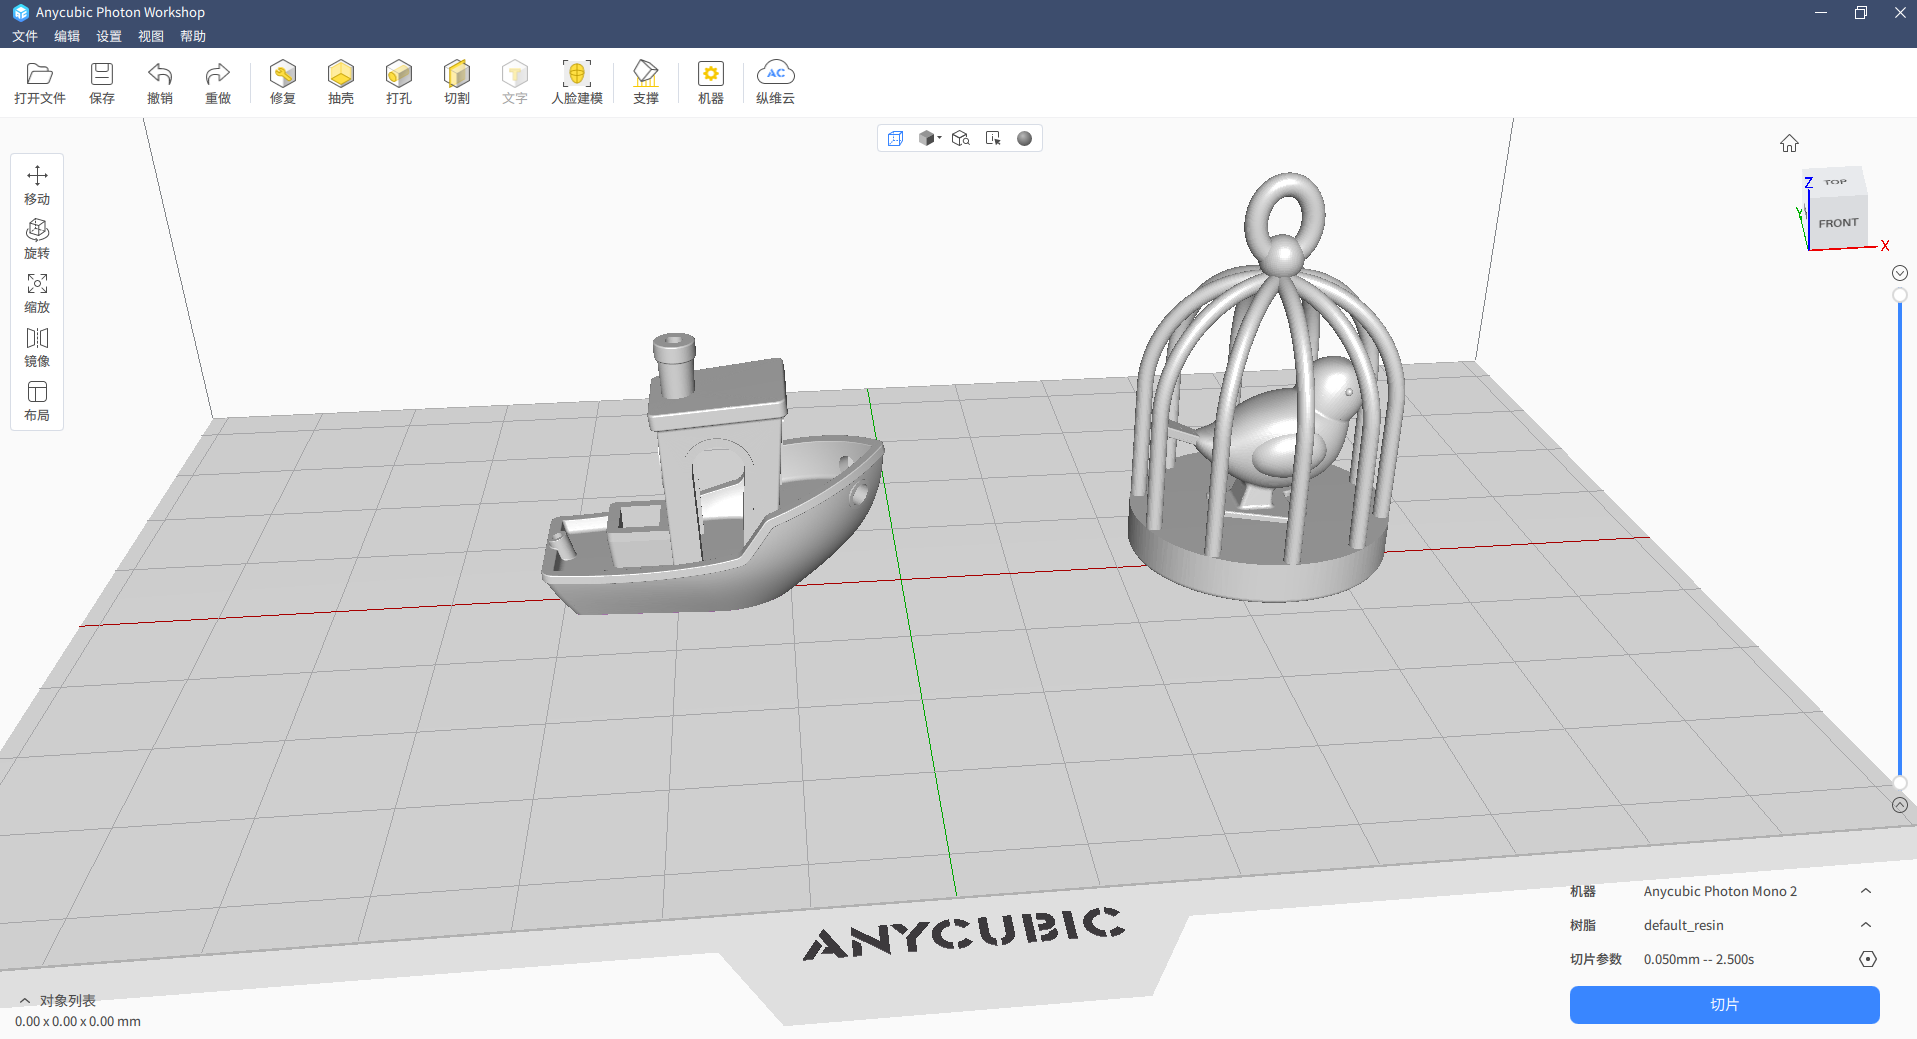Click the gray sphere shading icon
This screenshot has width=1917, height=1039.
click(x=1024, y=138)
